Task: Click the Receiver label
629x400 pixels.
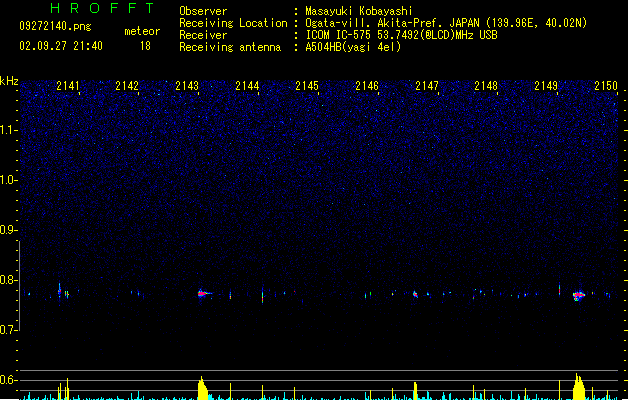Action: [x=203, y=35]
